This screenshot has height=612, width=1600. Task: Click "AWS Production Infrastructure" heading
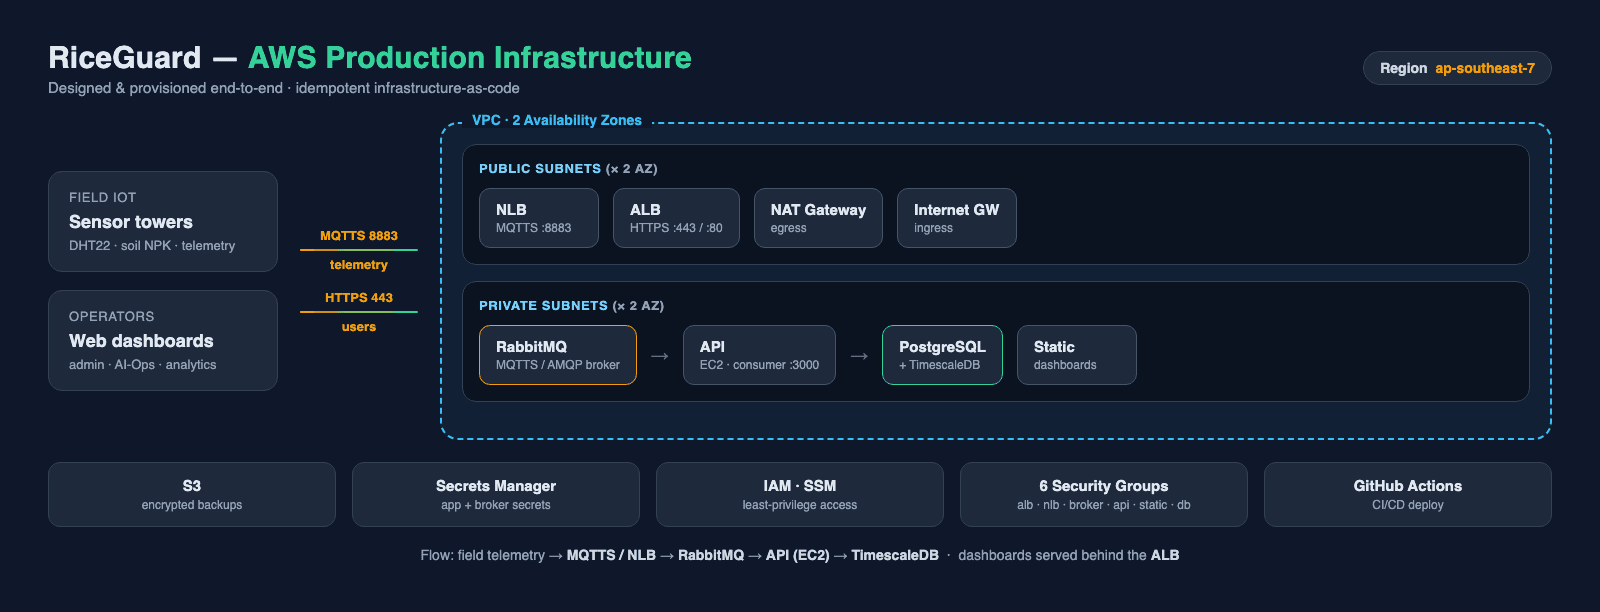point(470,58)
